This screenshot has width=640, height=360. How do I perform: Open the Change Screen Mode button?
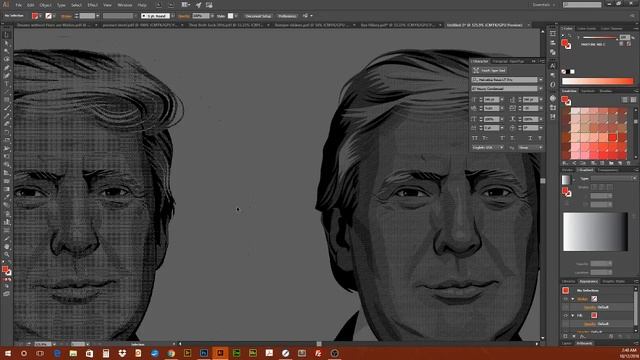pyautogui.click(x=6, y=293)
